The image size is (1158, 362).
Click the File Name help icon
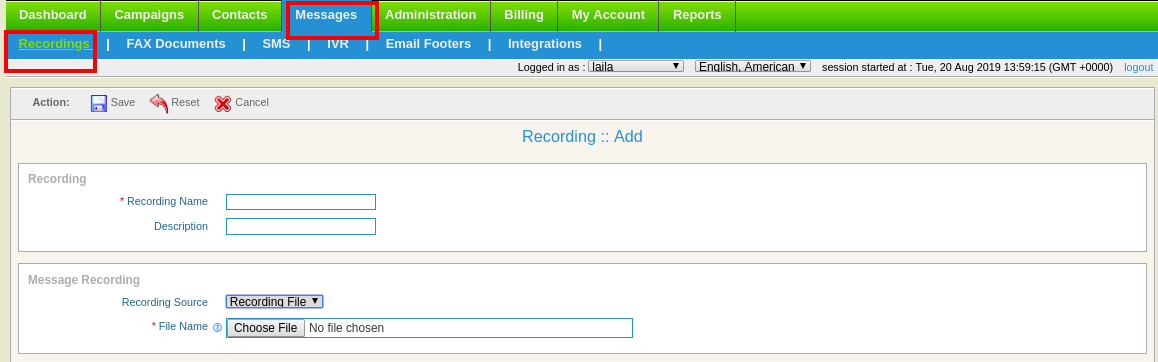217,327
